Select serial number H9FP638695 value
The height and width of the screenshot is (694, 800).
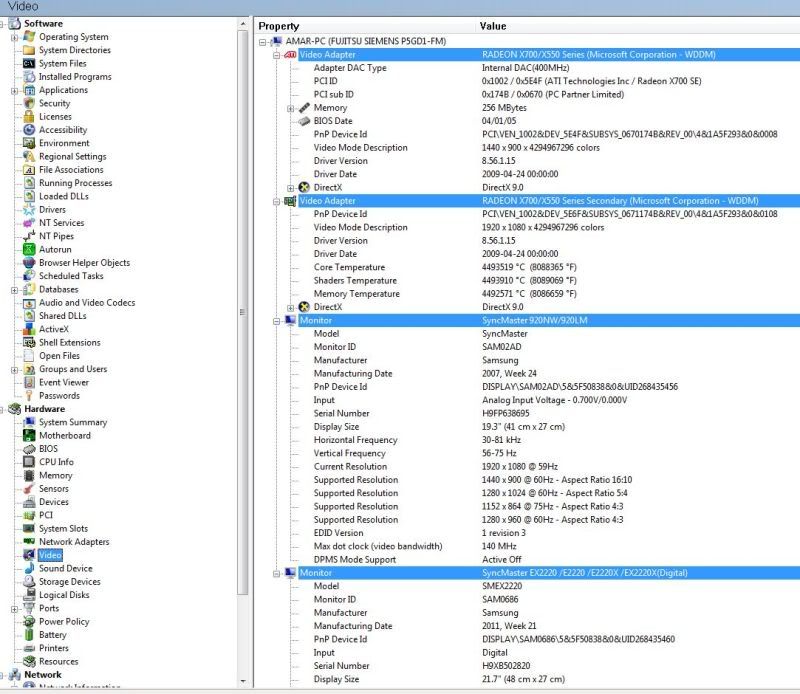(x=506, y=413)
